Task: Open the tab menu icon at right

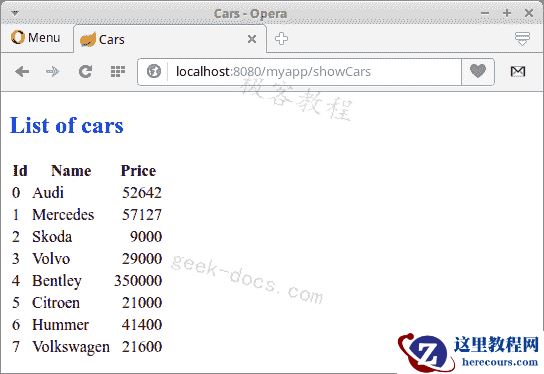Action: pyautogui.click(x=522, y=39)
